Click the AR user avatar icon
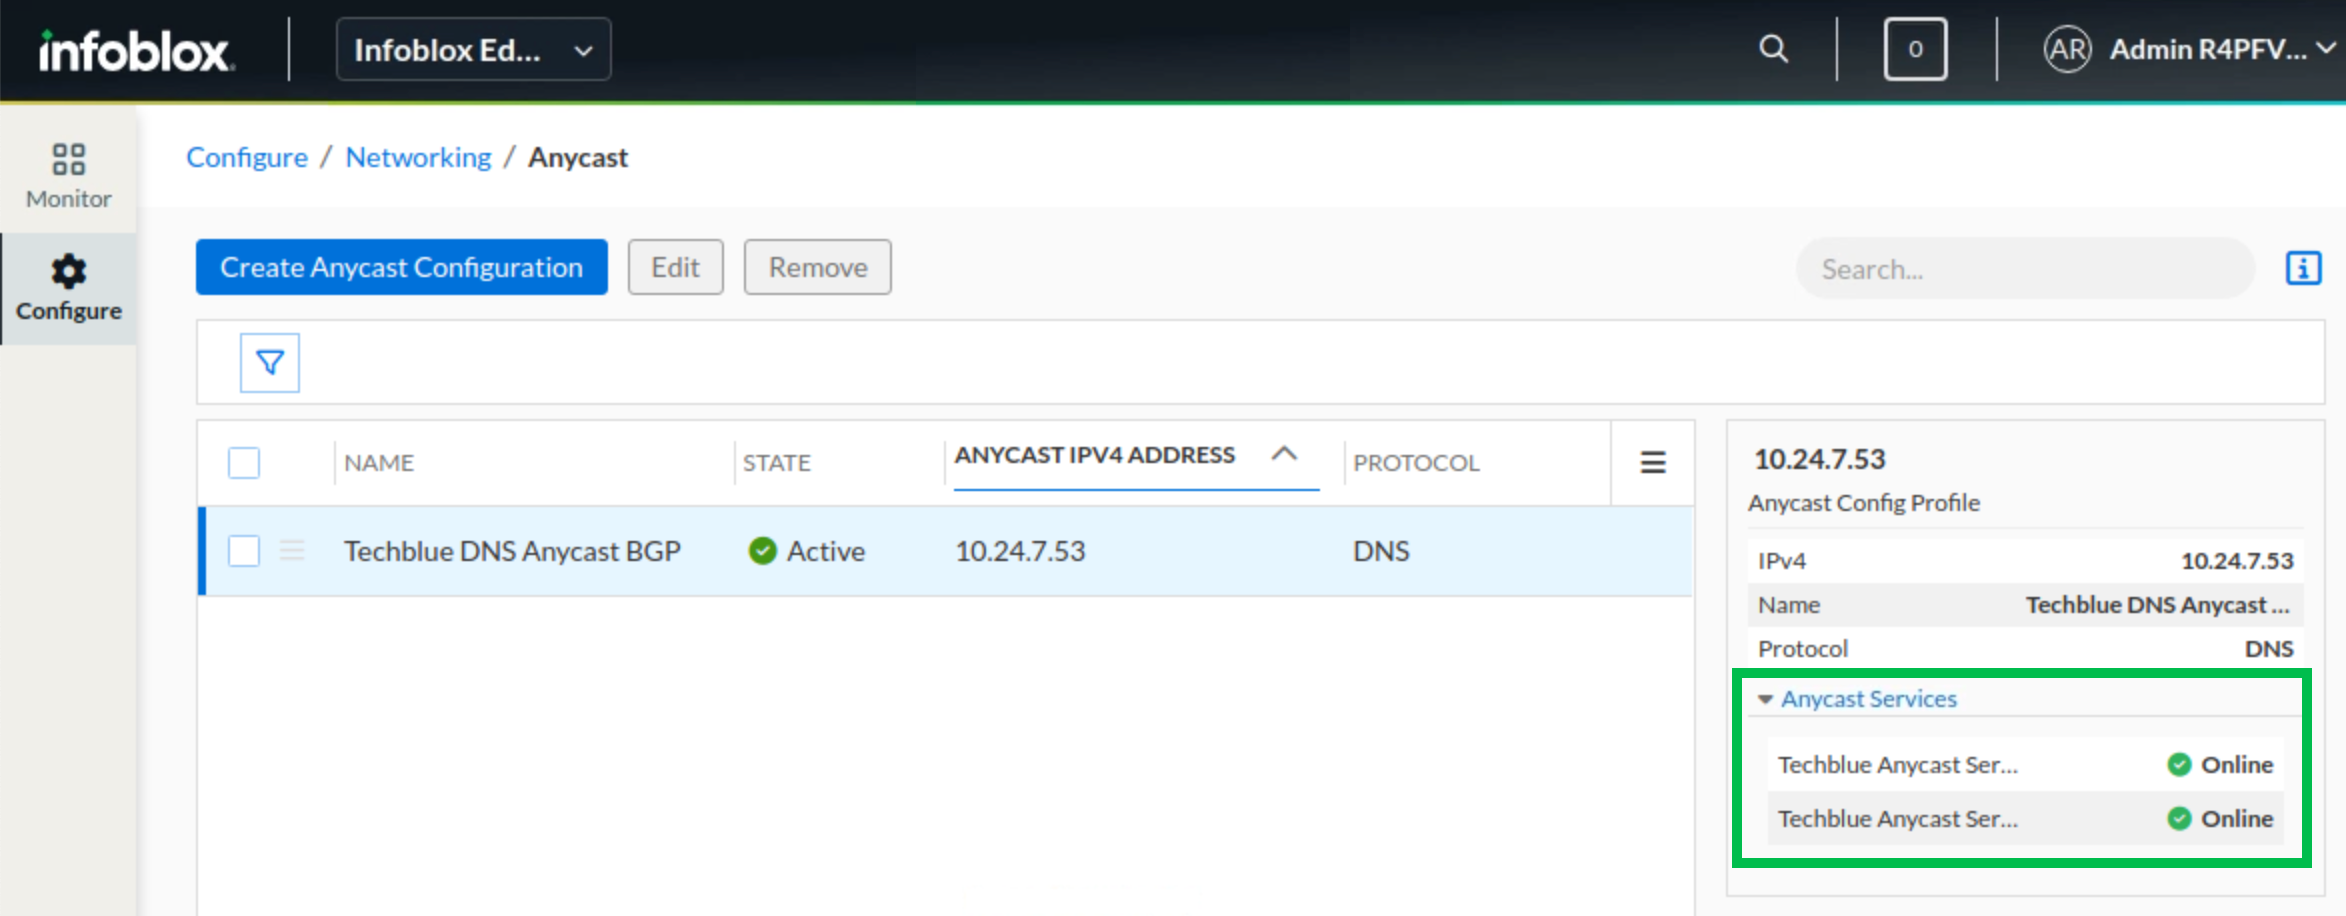The height and width of the screenshot is (916, 2346). tap(2066, 49)
